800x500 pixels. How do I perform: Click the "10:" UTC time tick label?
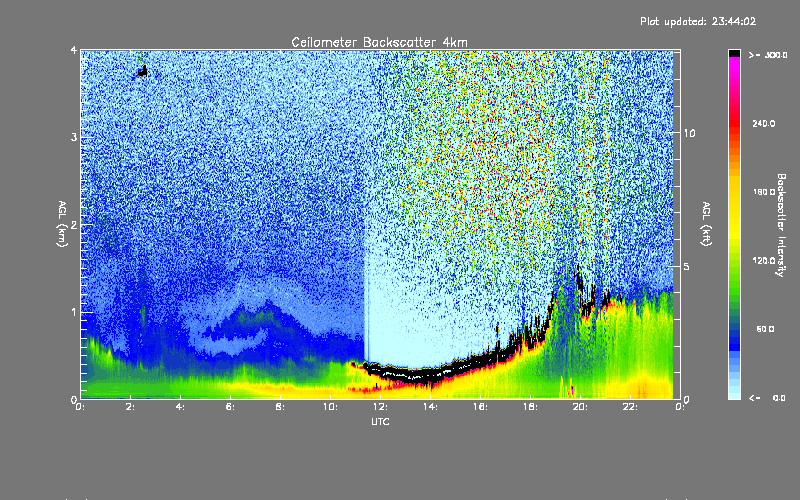tap(331, 407)
